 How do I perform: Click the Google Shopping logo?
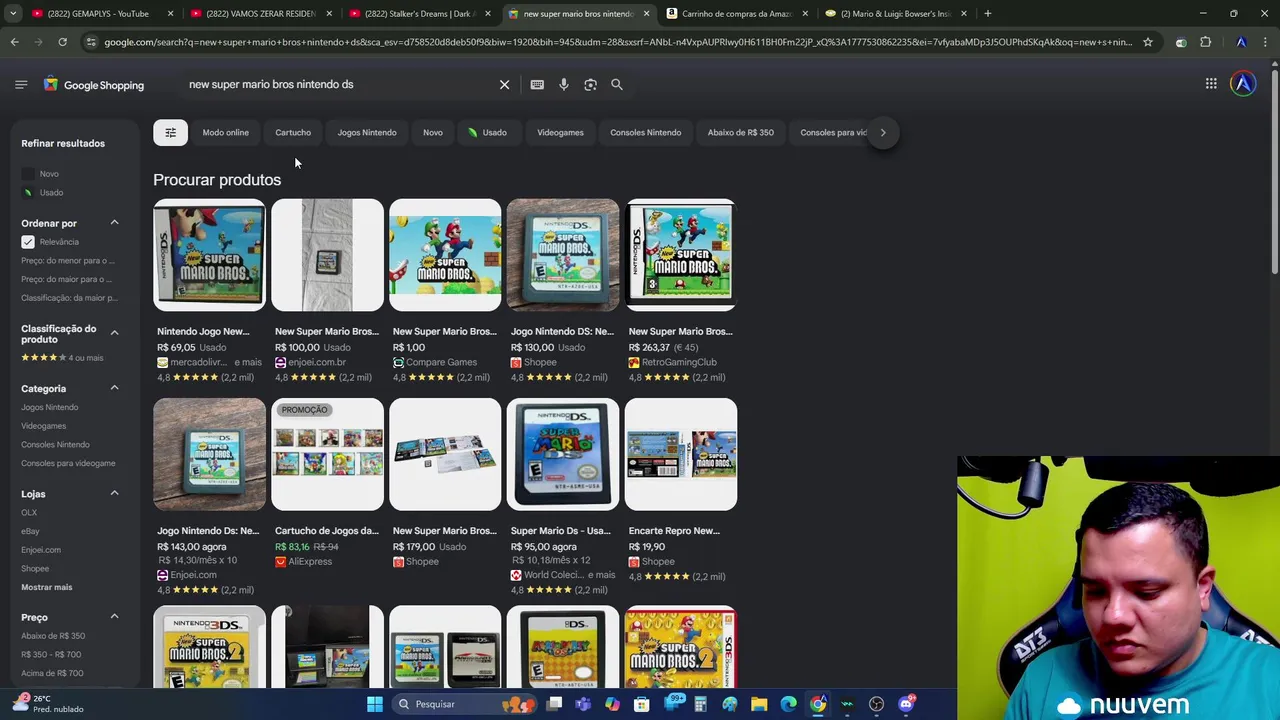coord(94,85)
